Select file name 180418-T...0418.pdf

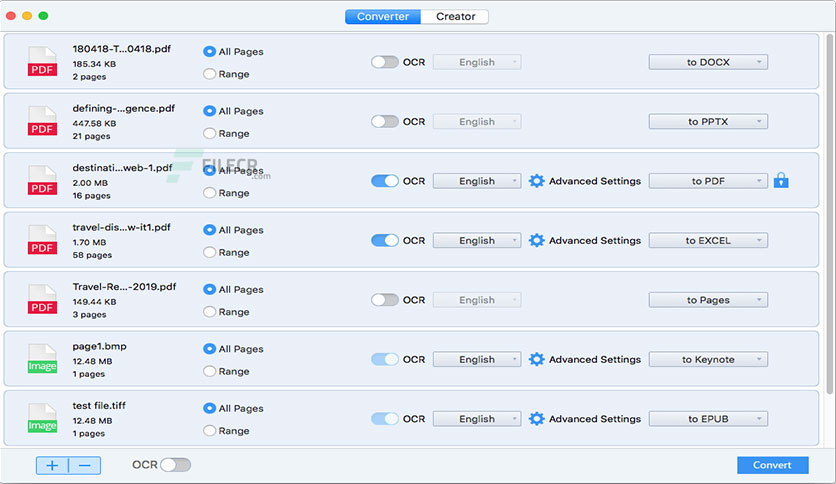coord(122,49)
